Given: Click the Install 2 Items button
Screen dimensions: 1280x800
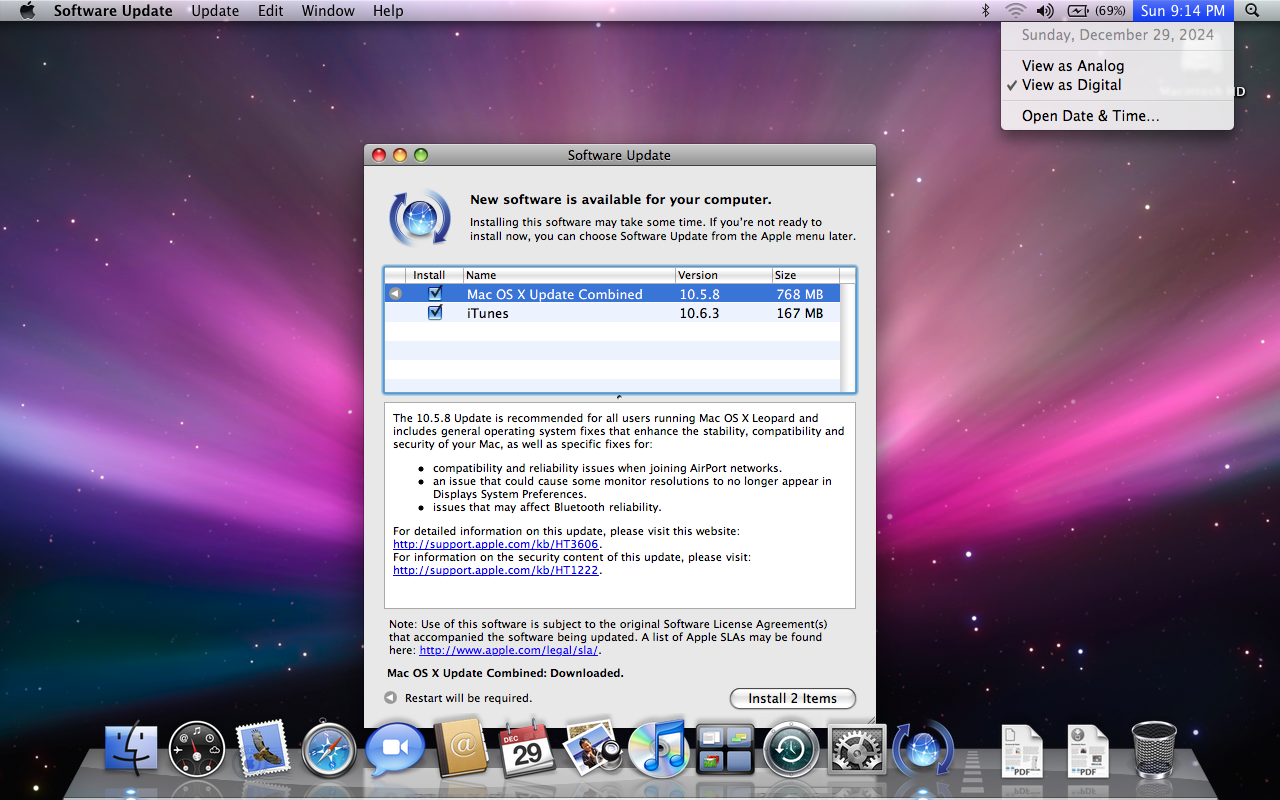Looking at the screenshot, I should [793, 698].
